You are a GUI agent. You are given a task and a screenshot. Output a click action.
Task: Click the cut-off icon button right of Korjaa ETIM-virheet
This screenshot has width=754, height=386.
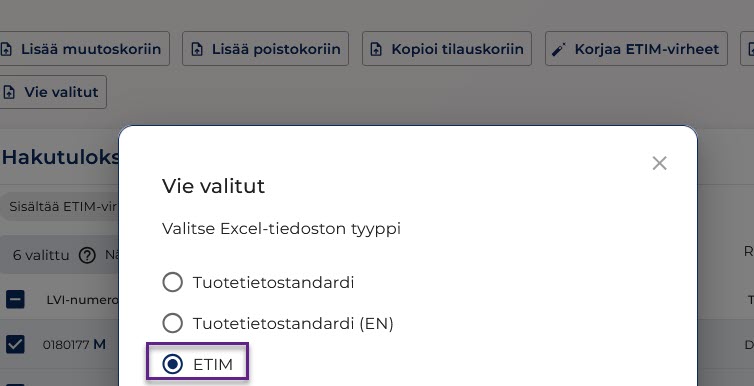747,49
